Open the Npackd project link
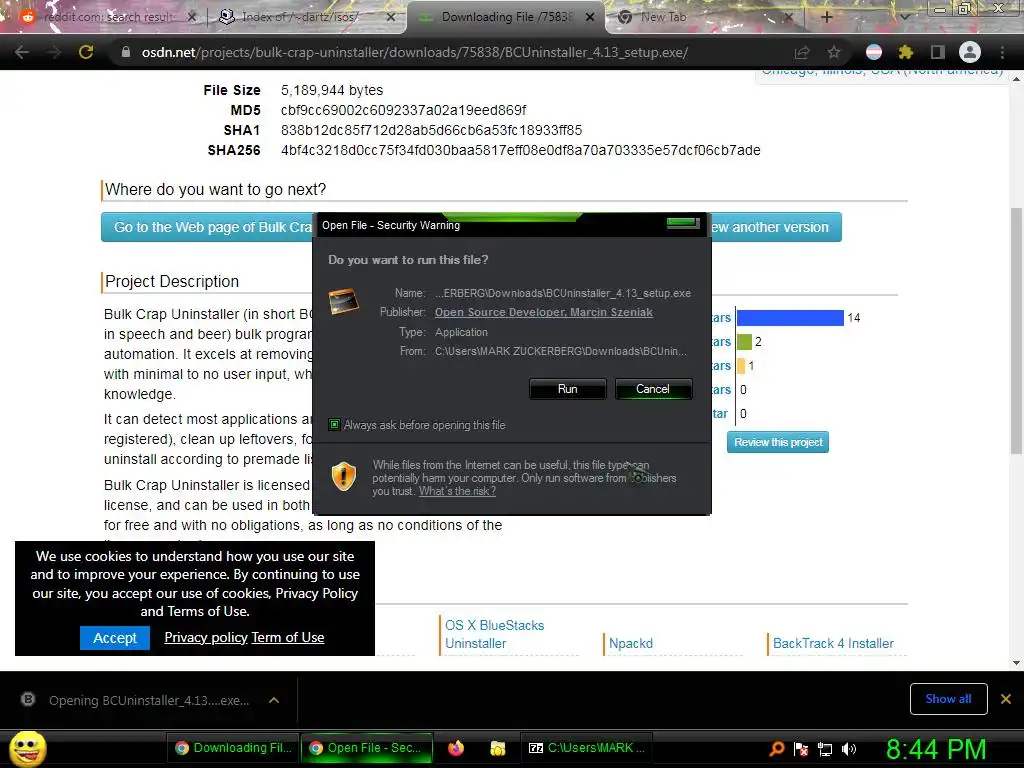The height and width of the screenshot is (768, 1024). click(x=631, y=643)
